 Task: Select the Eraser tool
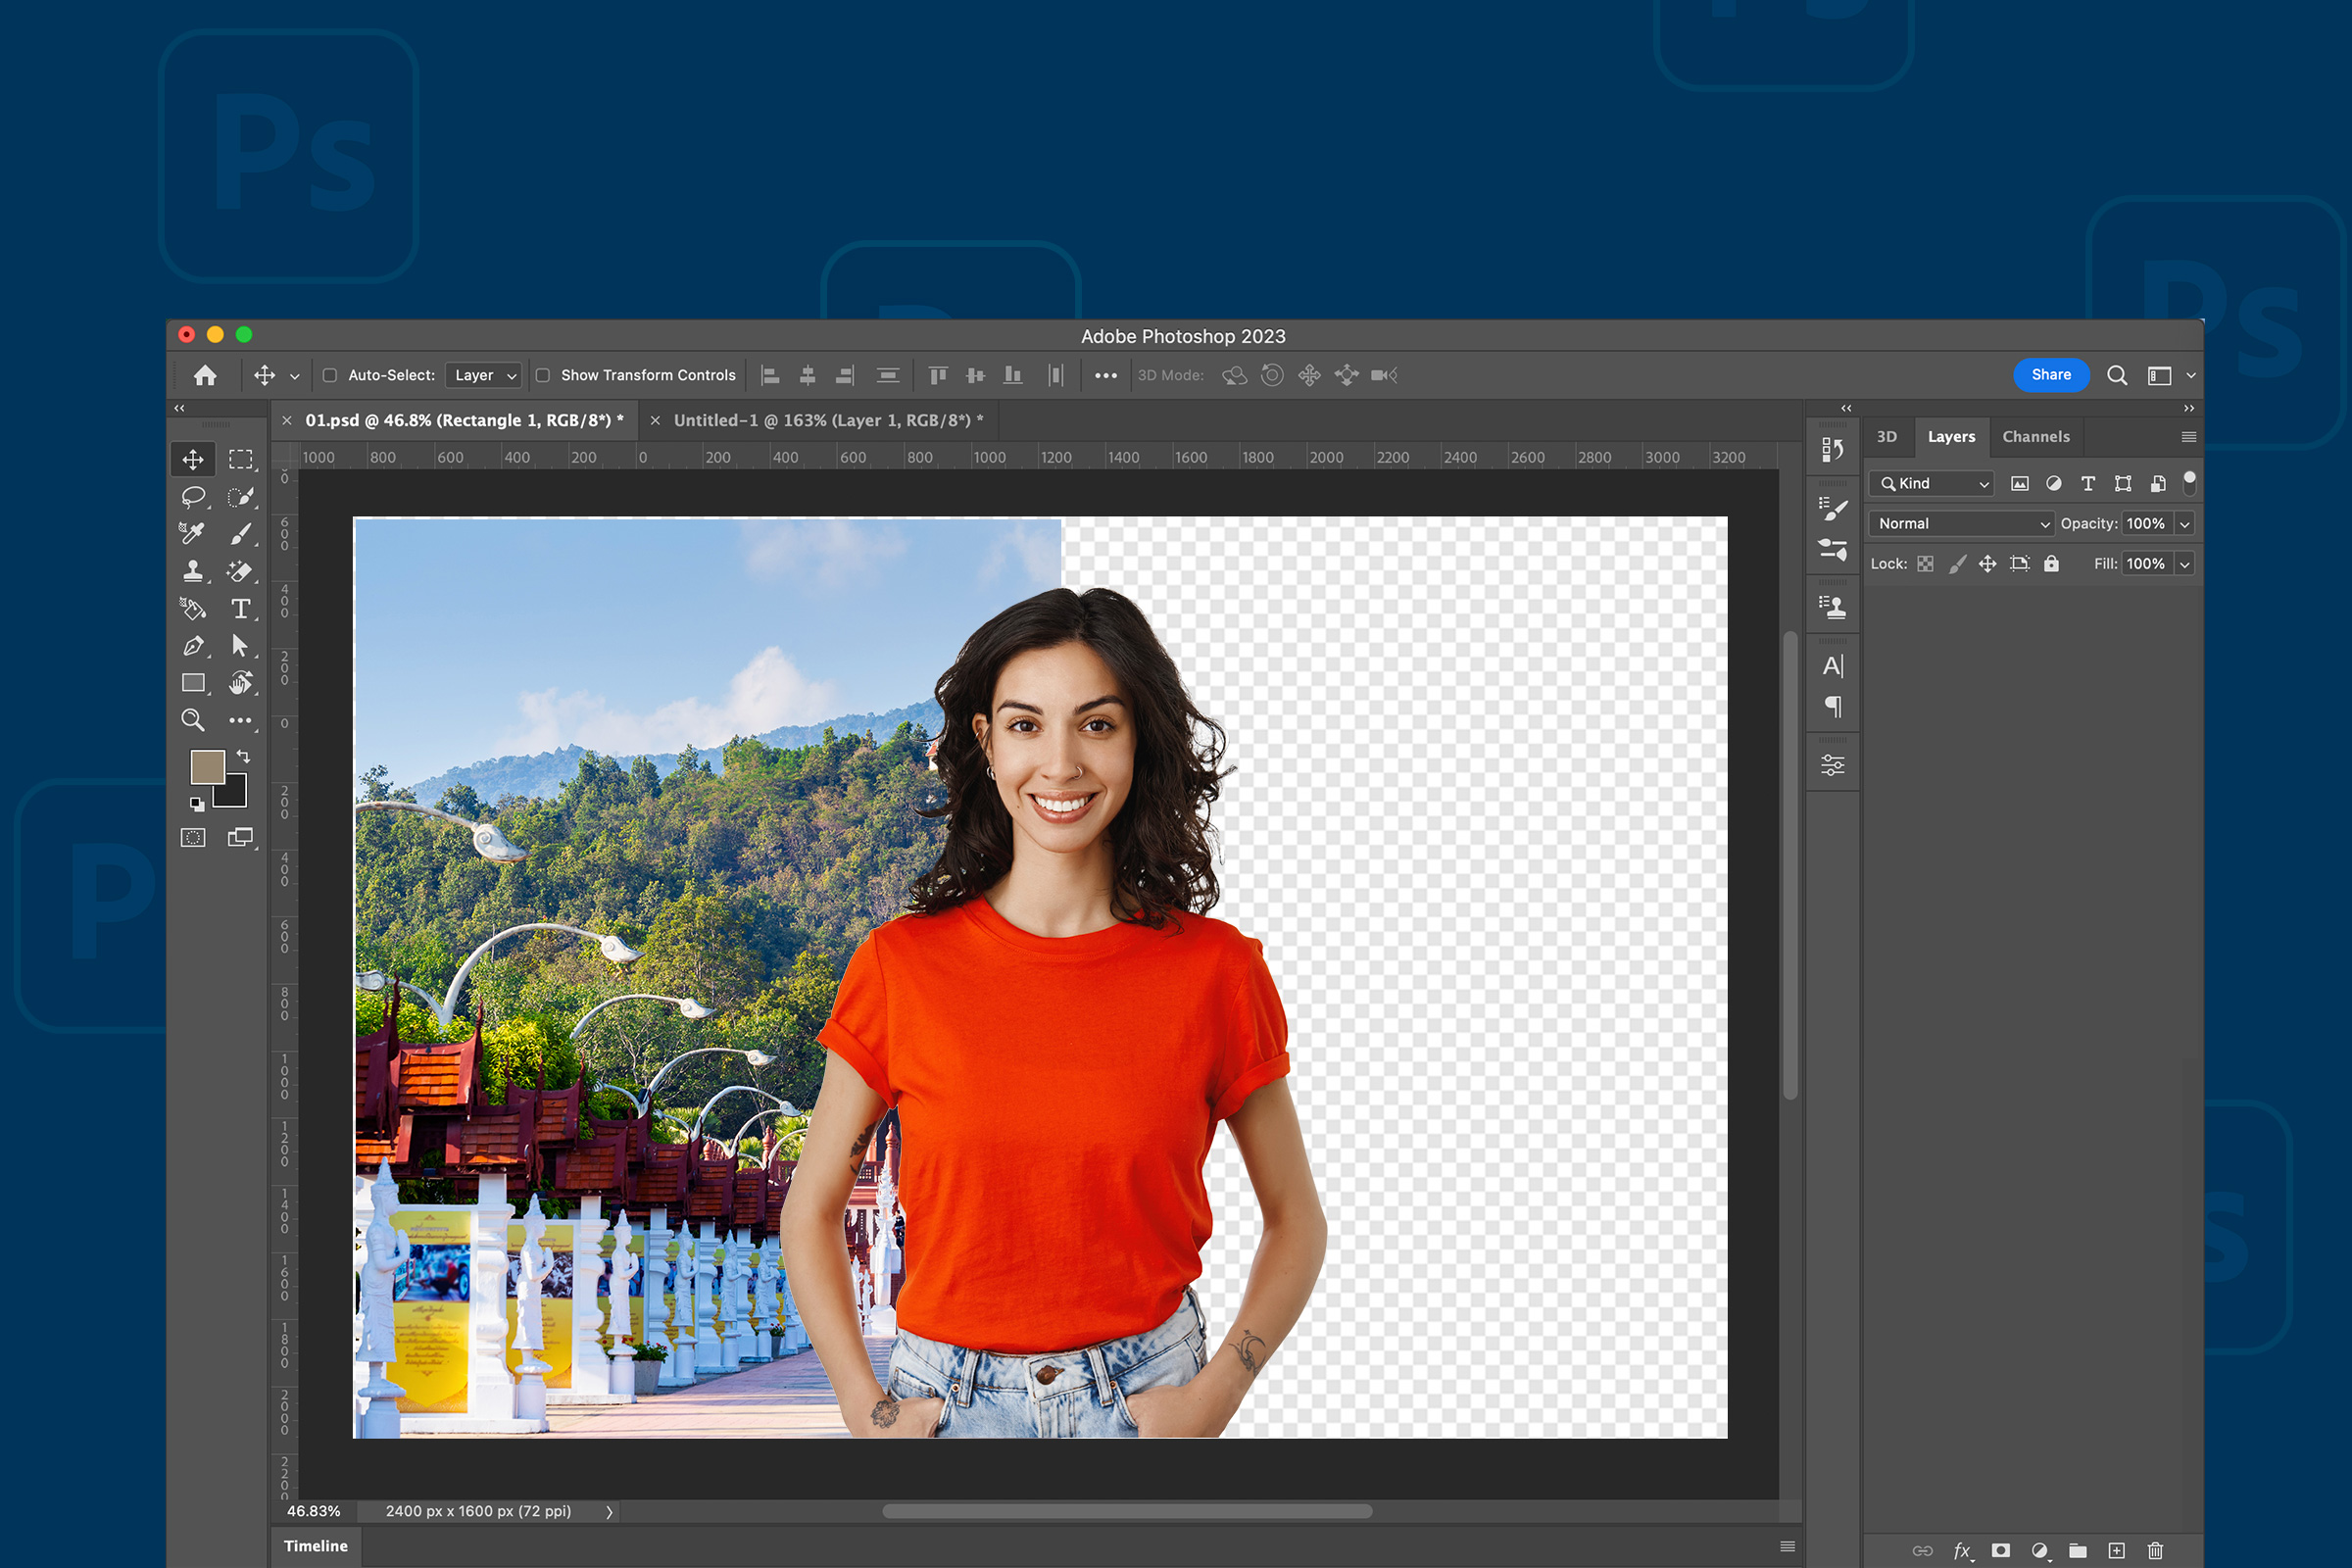pyautogui.click(x=241, y=571)
